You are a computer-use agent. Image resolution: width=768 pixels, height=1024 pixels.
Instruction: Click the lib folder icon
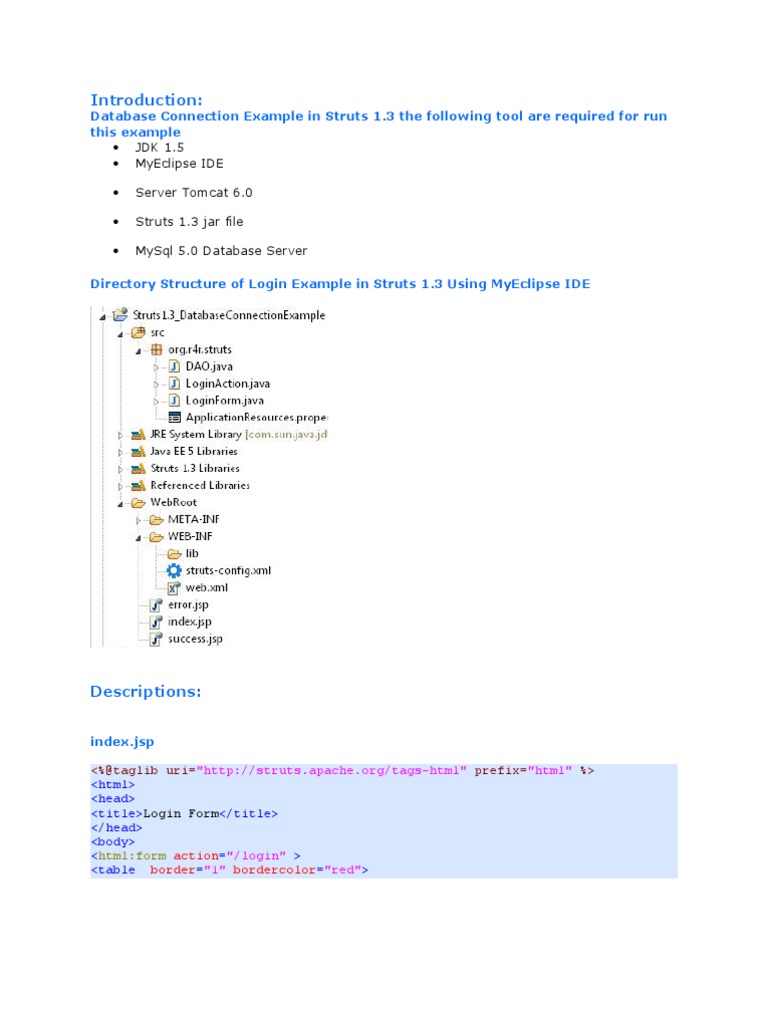point(174,553)
